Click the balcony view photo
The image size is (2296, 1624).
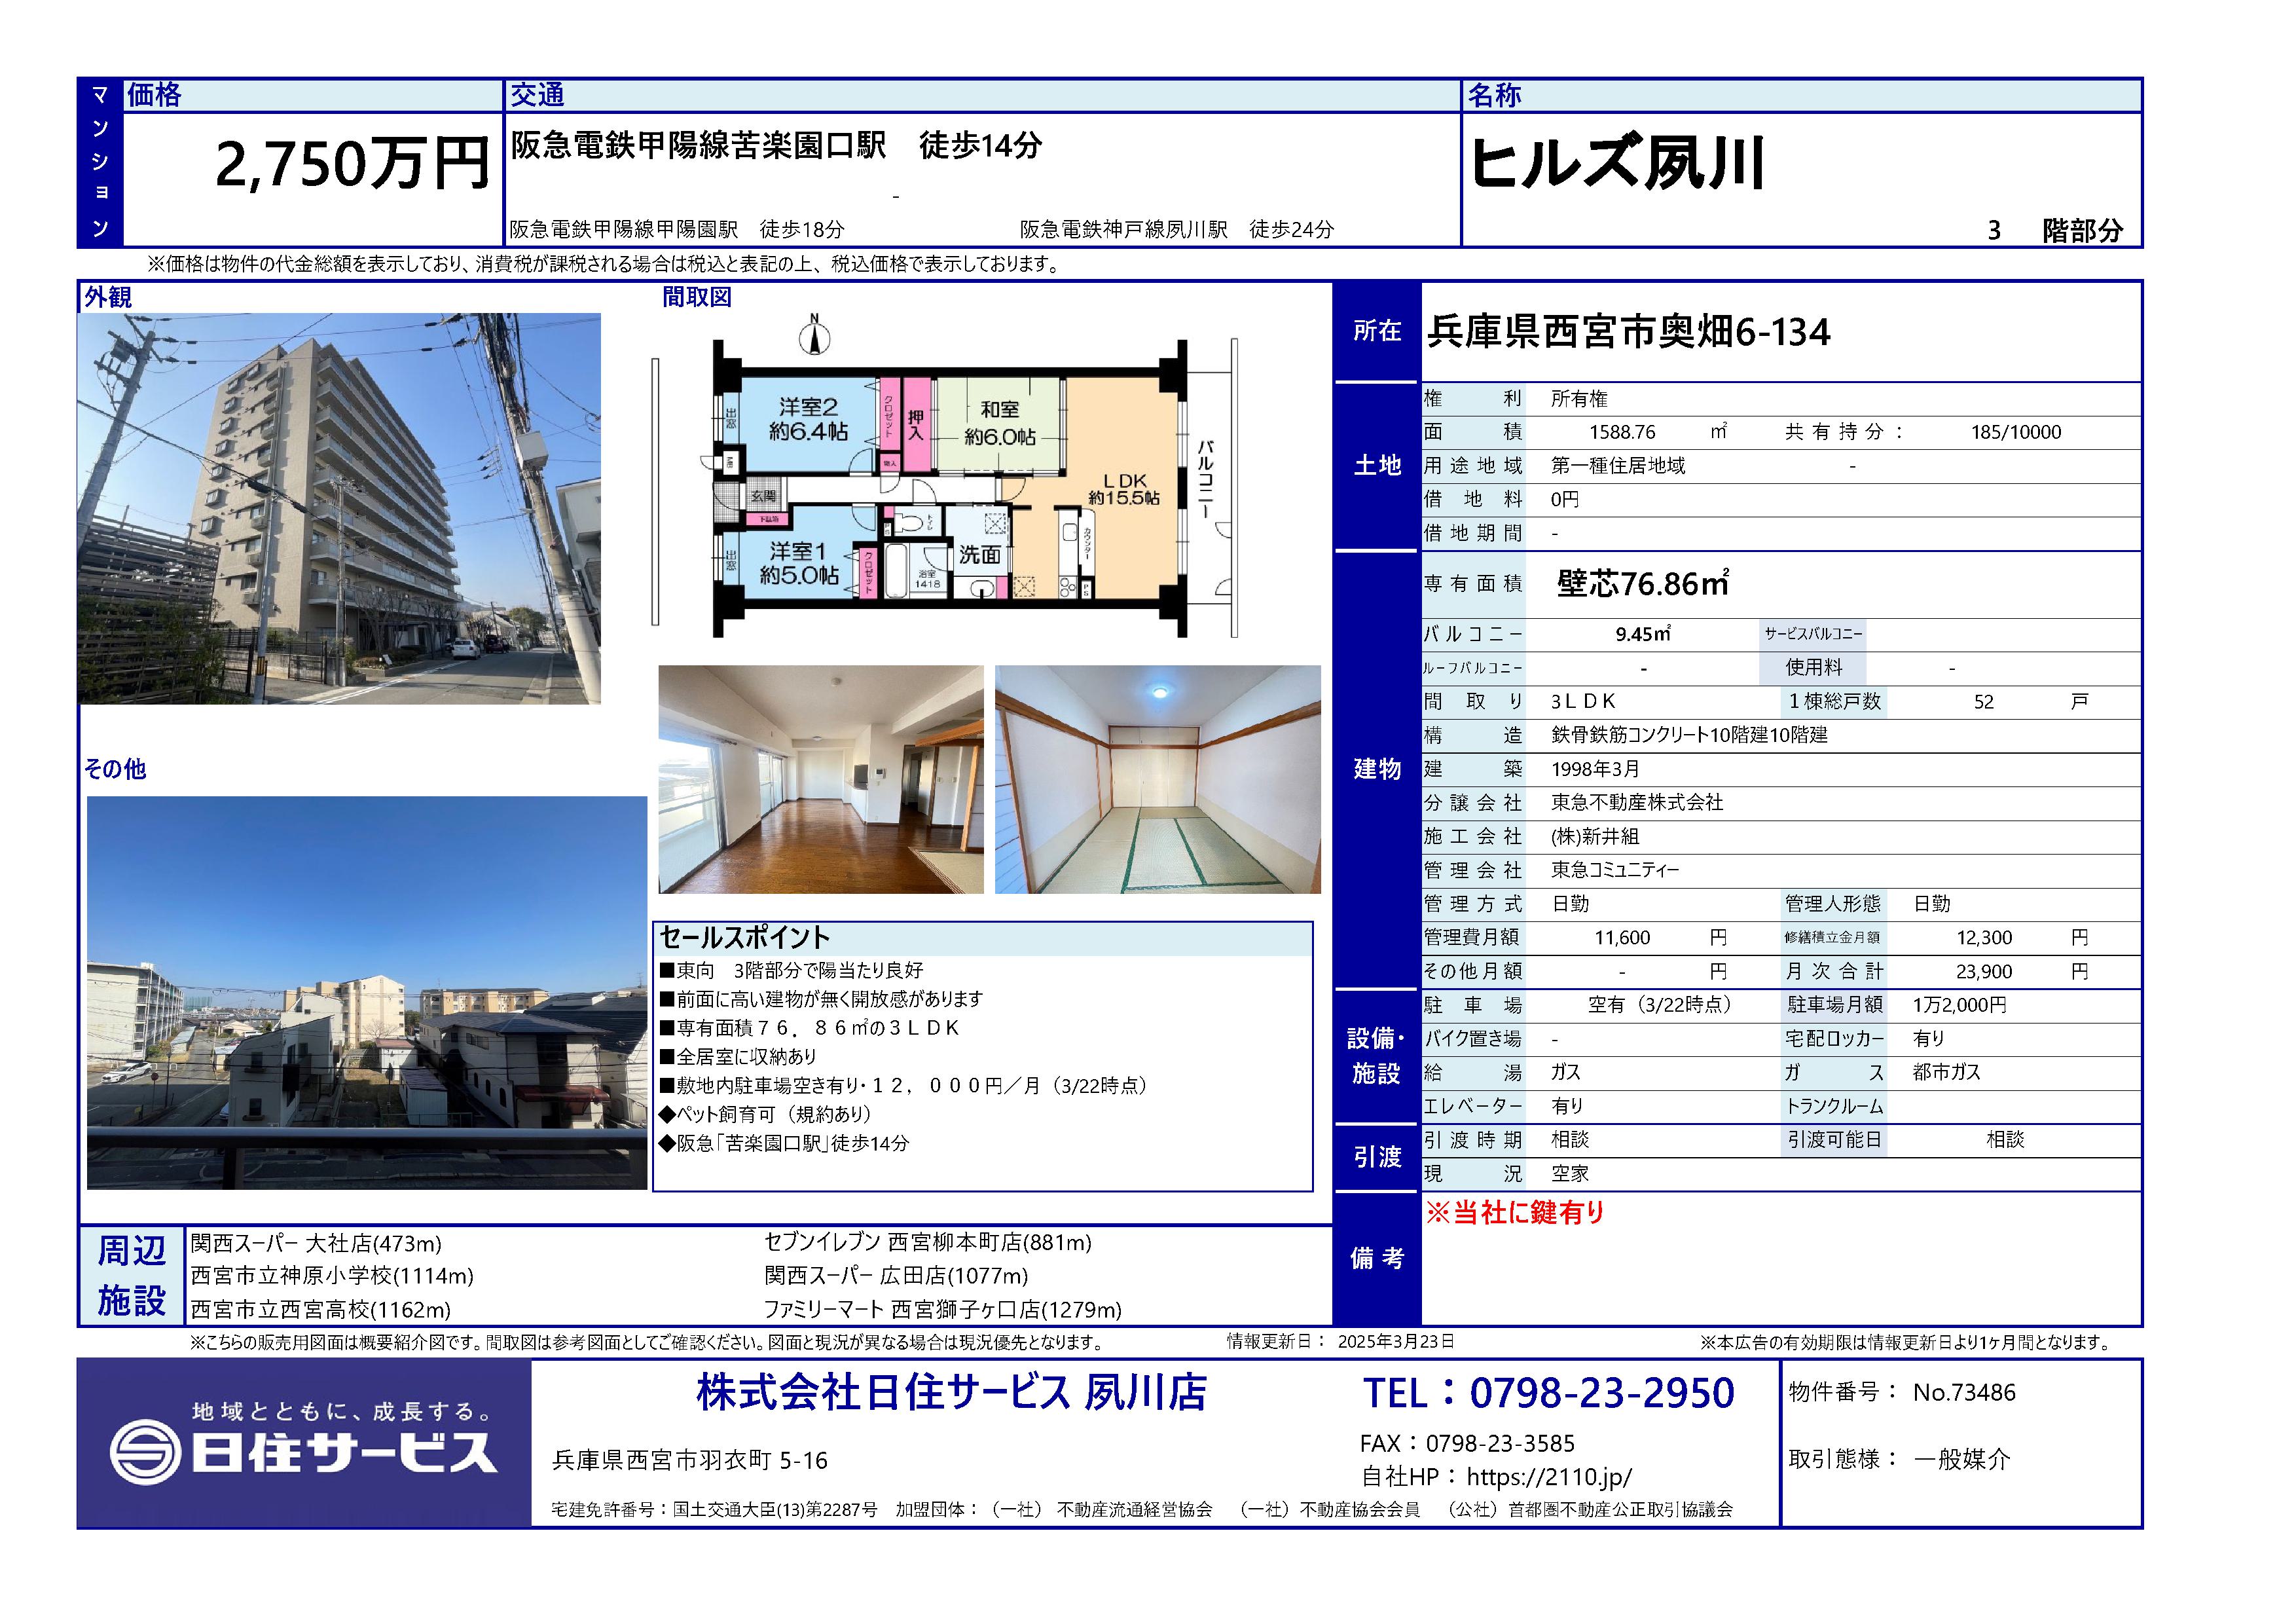click(x=366, y=992)
